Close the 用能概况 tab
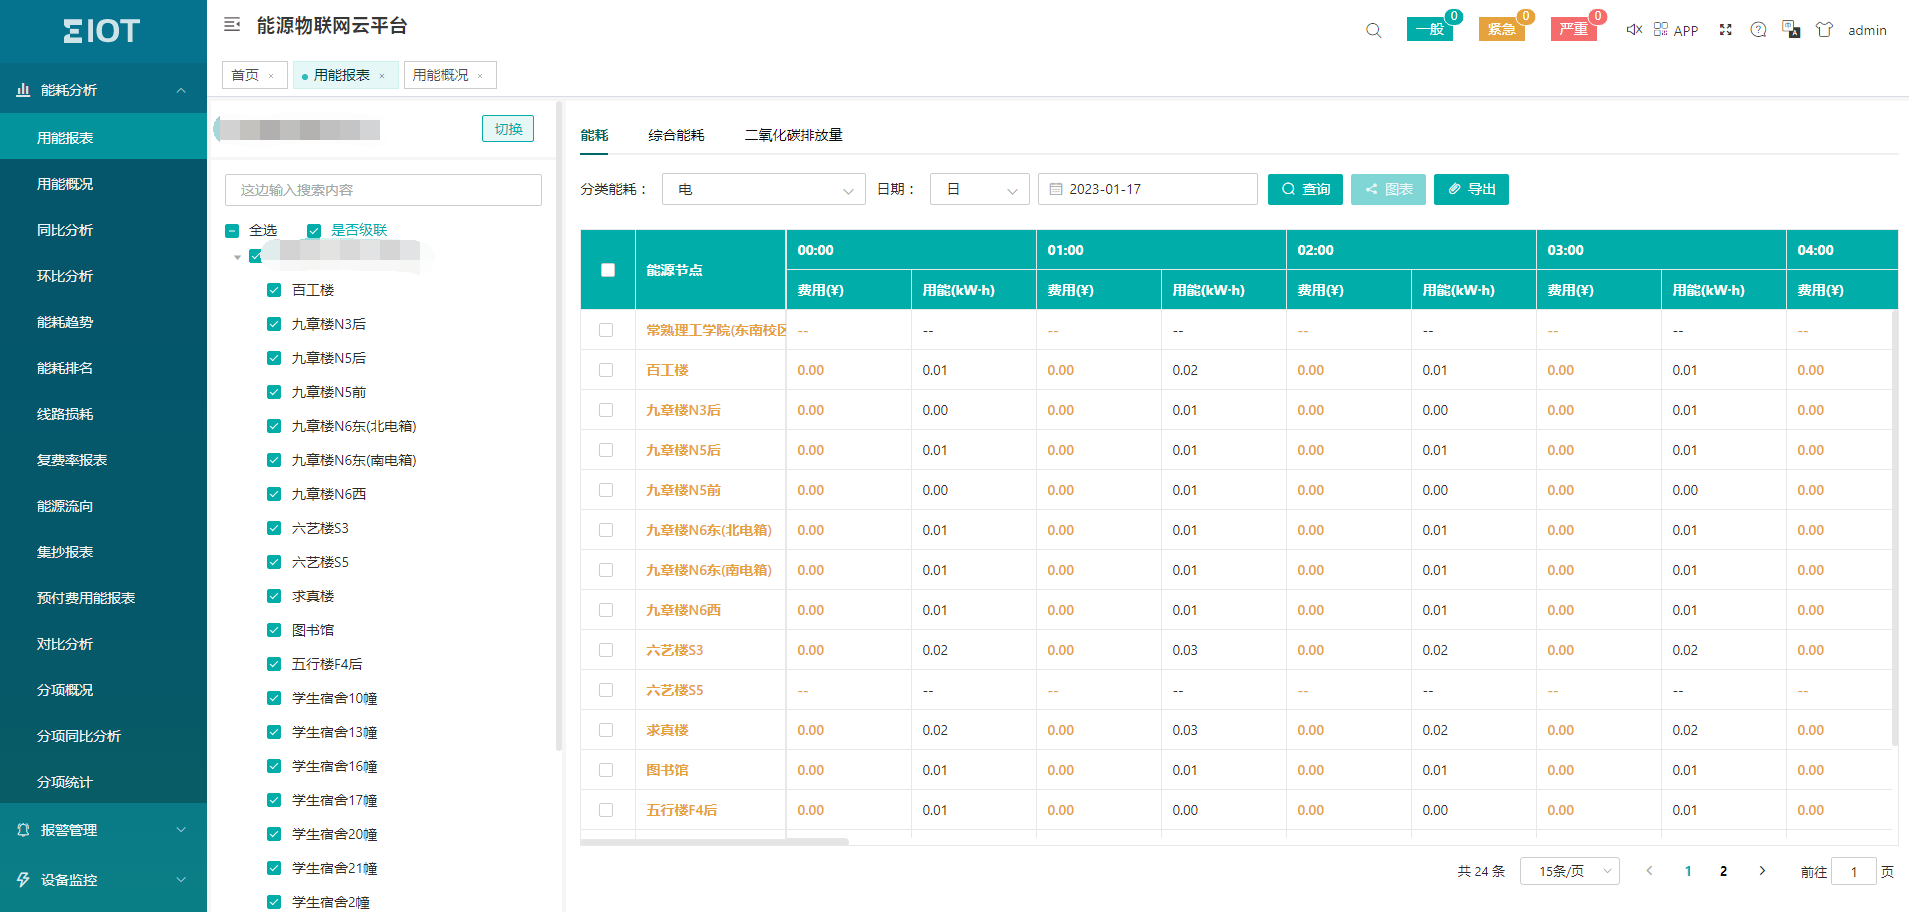Viewport: 1909px width, 912px height. tap(480, 76)
